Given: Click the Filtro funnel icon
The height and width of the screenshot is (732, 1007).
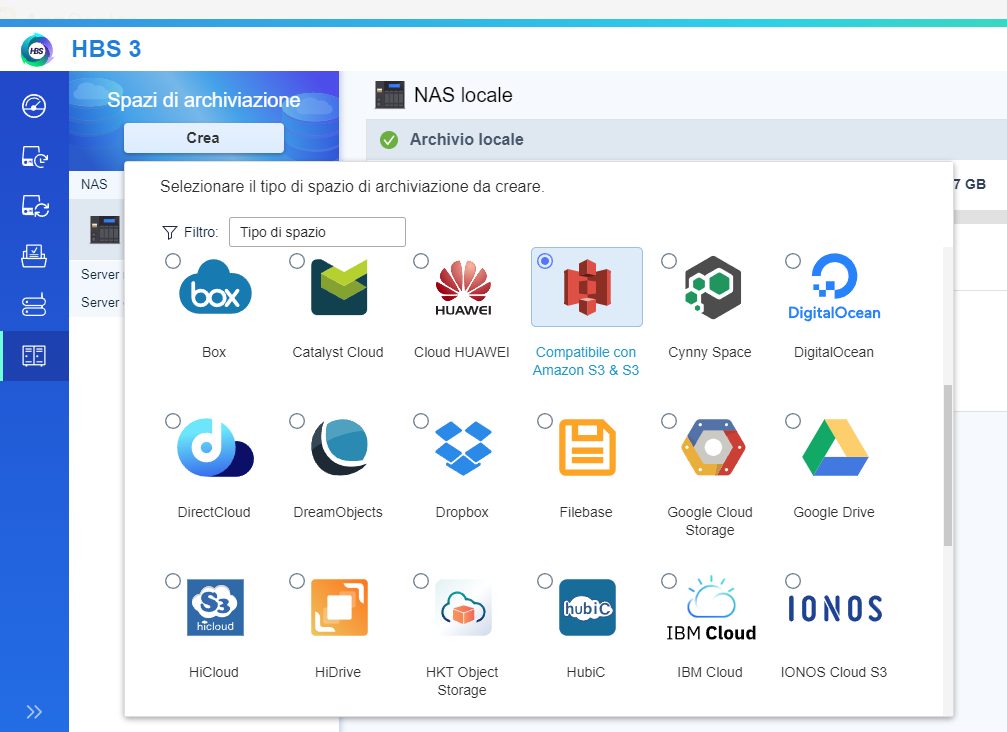Looking at the screenshot, I should [x=170, y=232].
